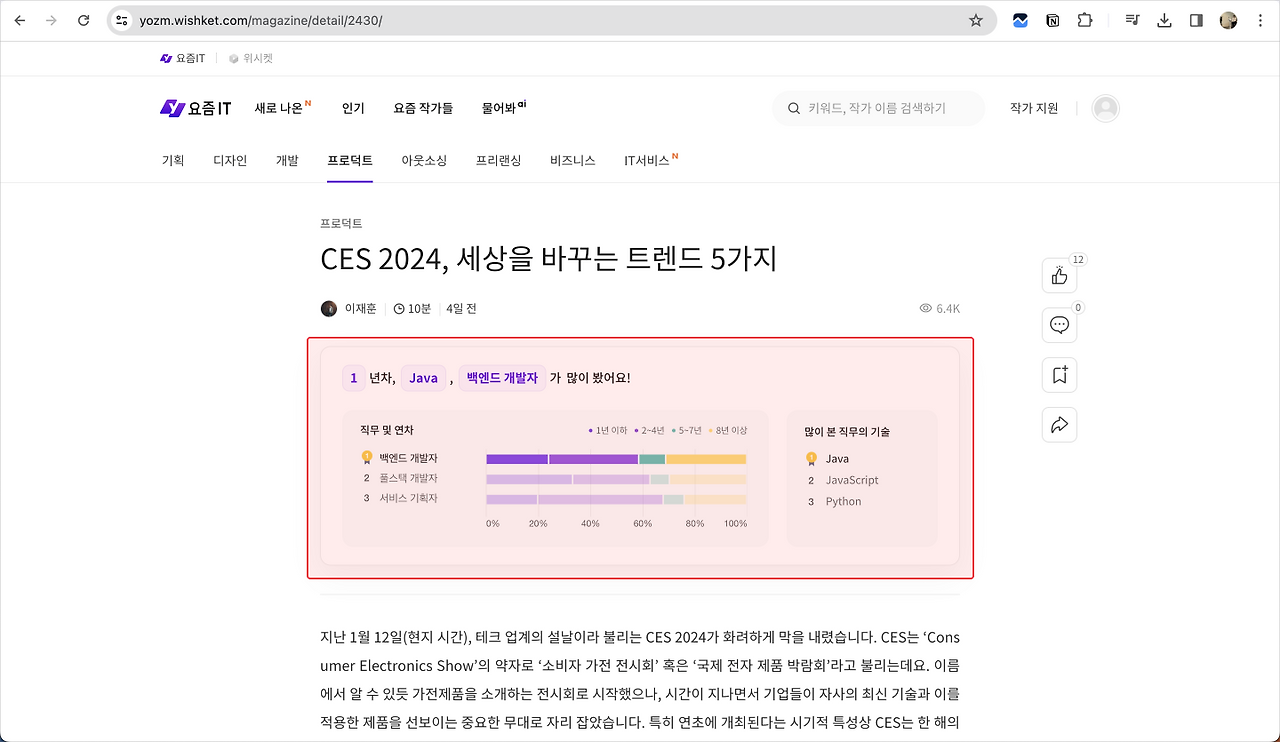1280x742 pixels.
Task: Open the Notion extension icon
Action: click(x=1052, y=20)
